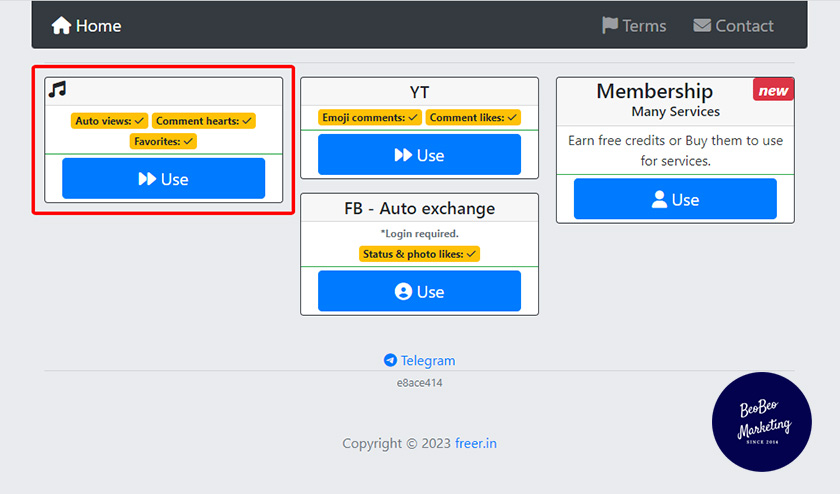The height and width of the screenshot is (494, 840).
Task: Open the Terms navigation item
Action: pyautogui.click(x=634, y=26)
